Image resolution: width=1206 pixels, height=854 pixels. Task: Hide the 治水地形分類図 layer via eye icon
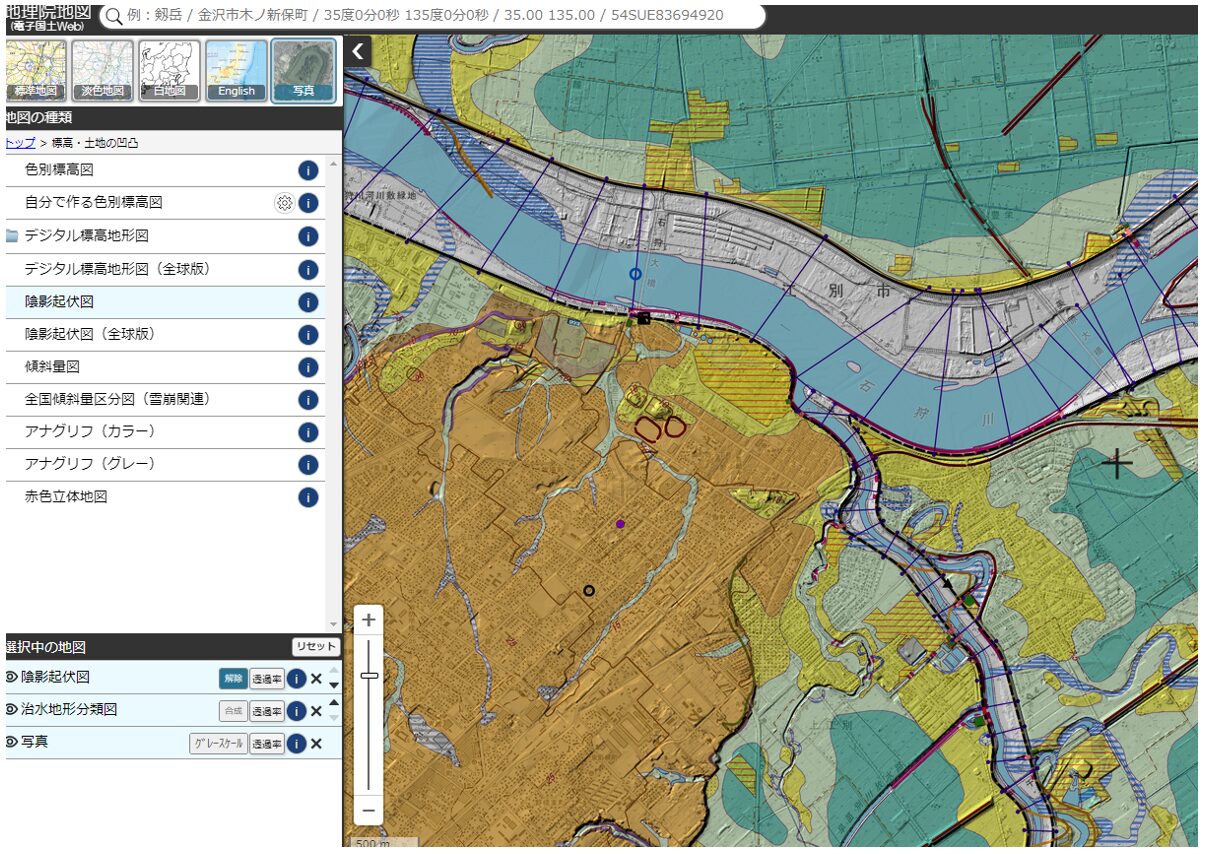tap(11, 710)
